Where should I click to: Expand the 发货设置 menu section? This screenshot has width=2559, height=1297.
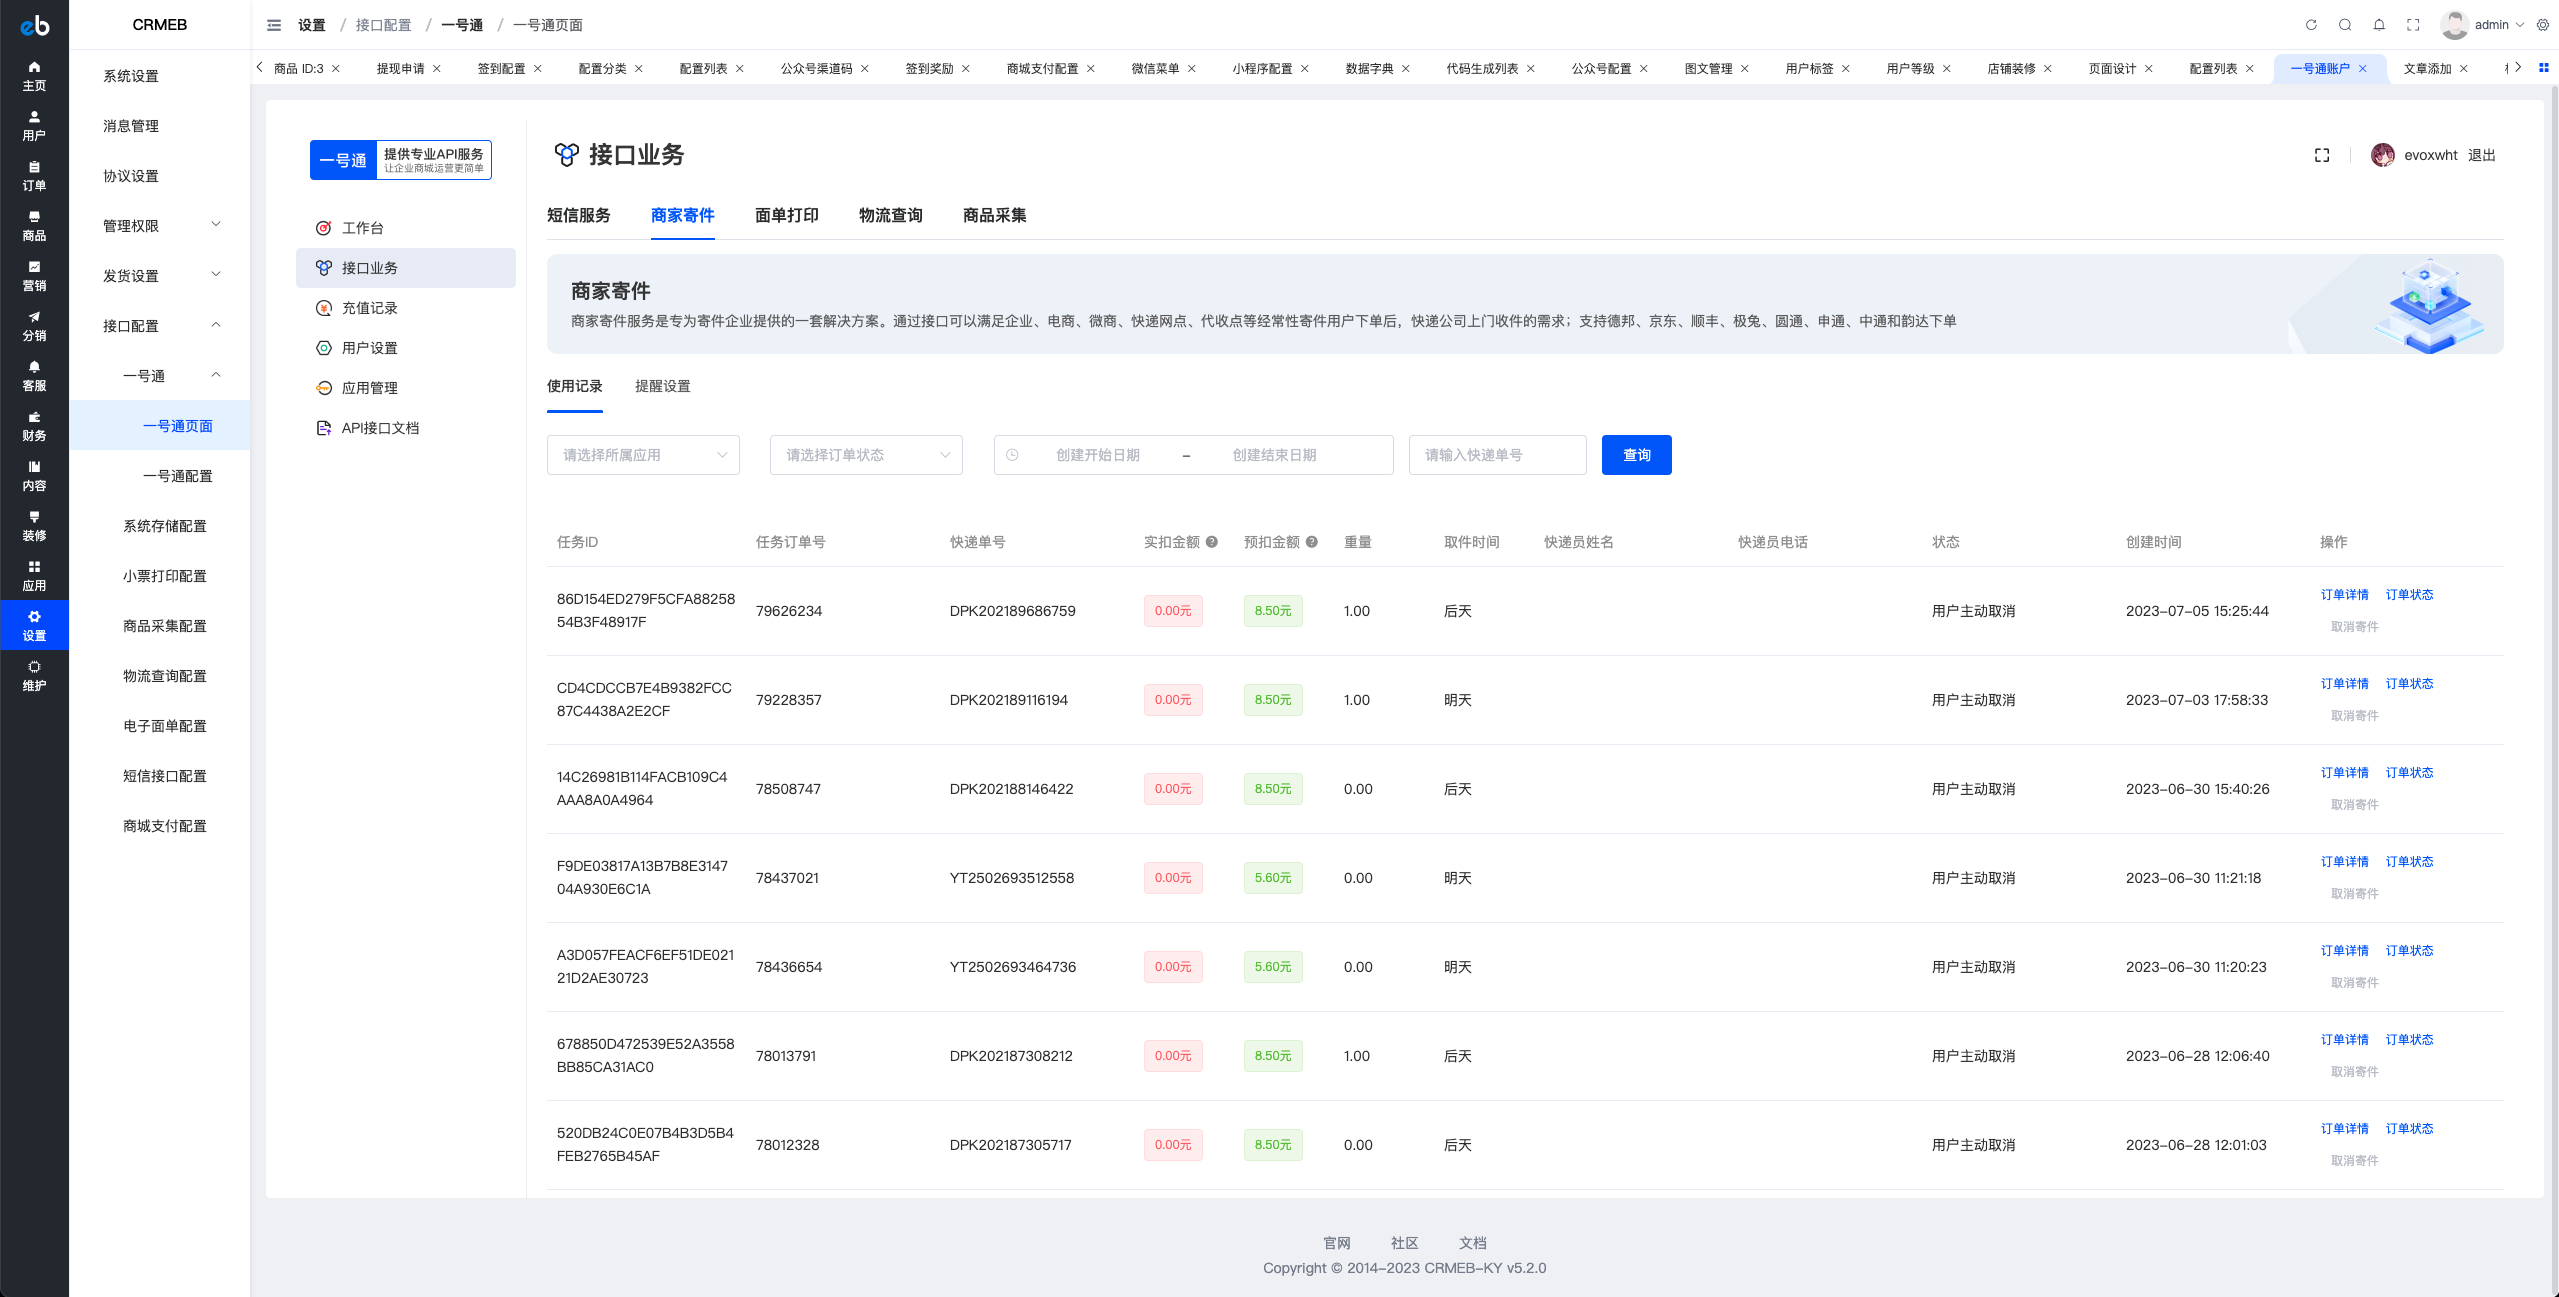160,276
